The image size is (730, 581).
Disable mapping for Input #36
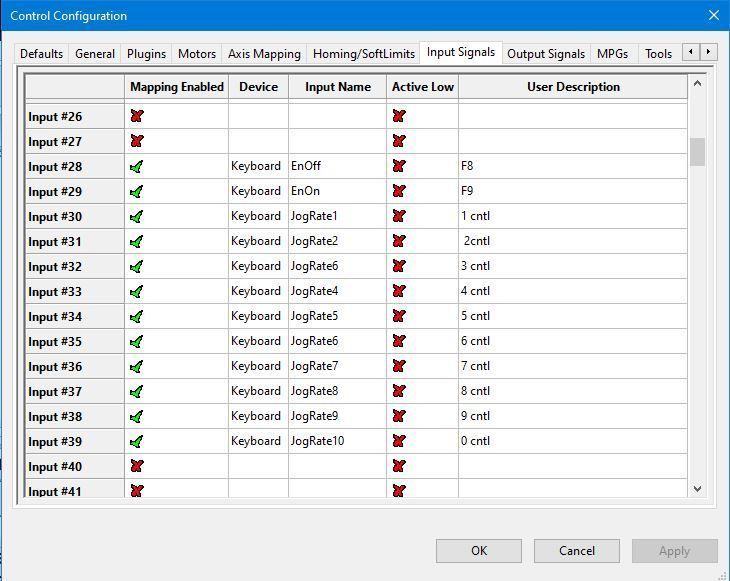[x=136, y=366]
